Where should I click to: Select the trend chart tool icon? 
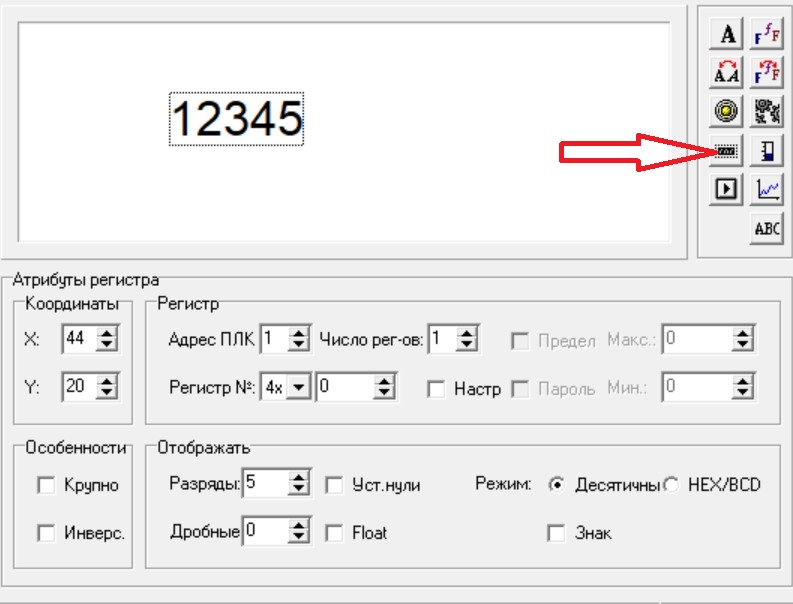click(x=766, y=189)
